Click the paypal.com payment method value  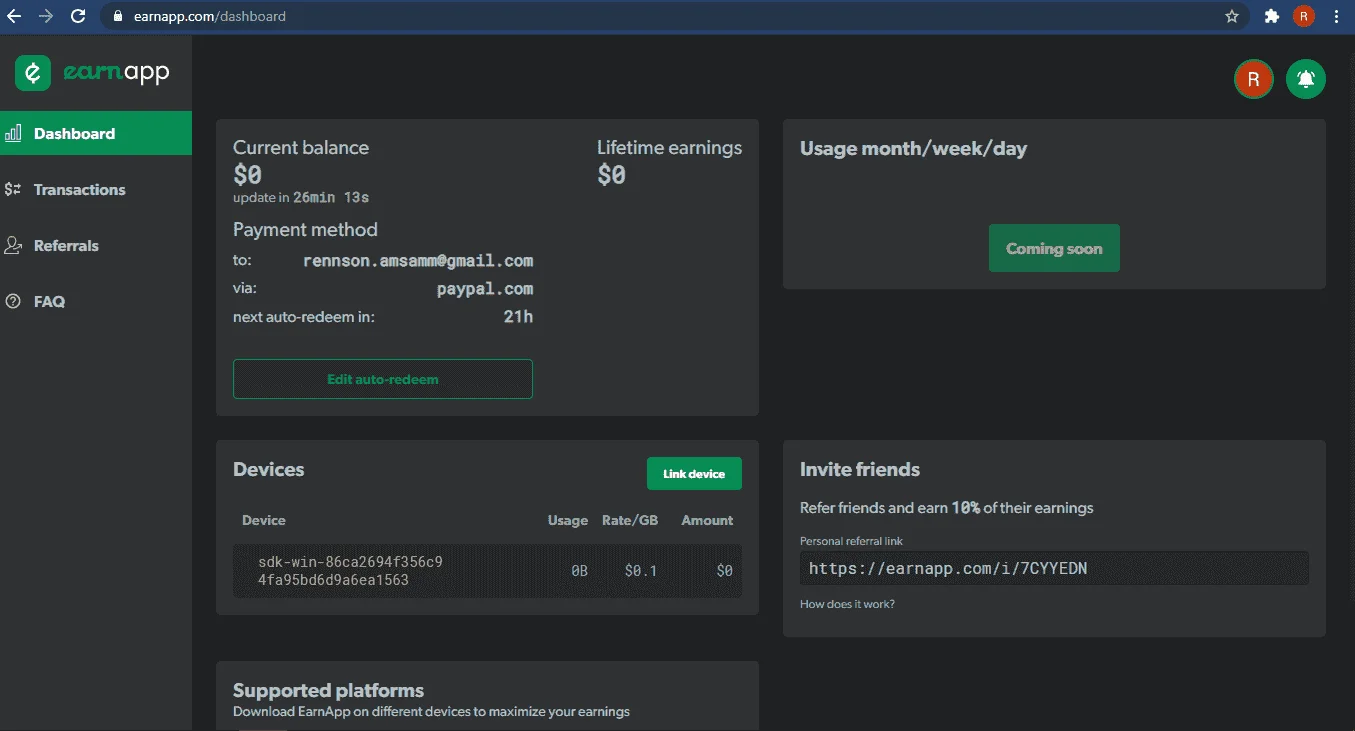tap(485, 288)
